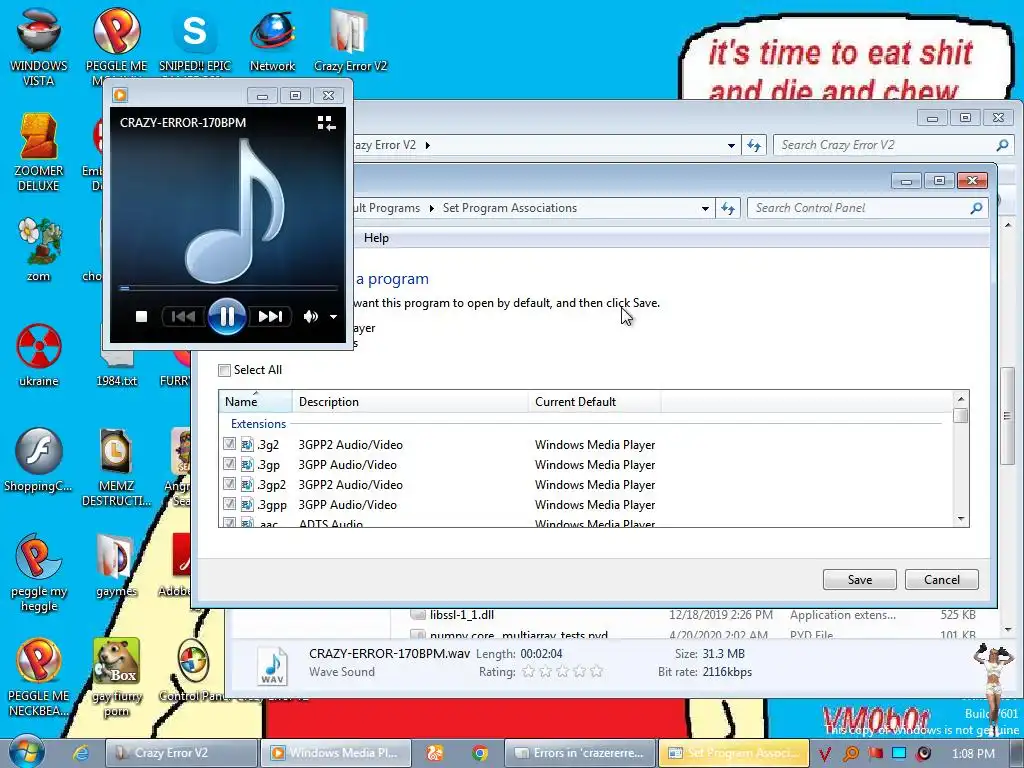
Task: Click the Search Control Panel field
Action: (x=866, y=208)
